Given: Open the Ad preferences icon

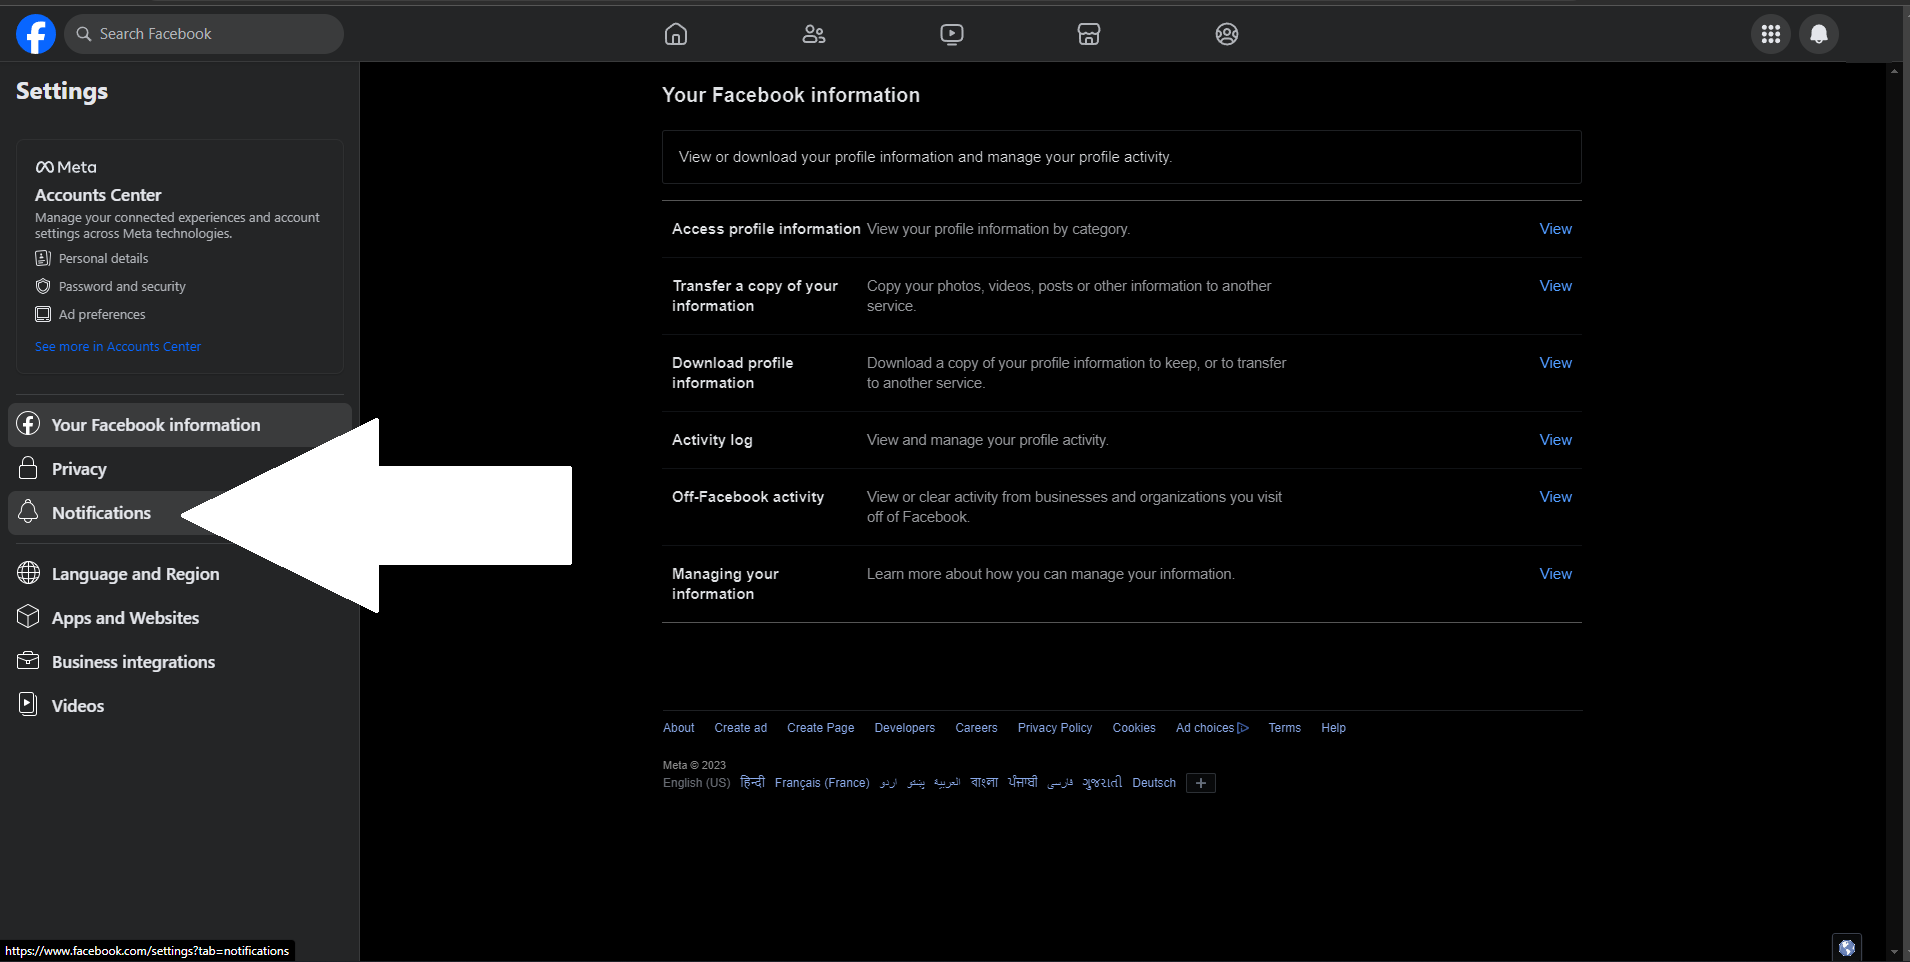Looking at the screenshot, I should coord(44,314).
